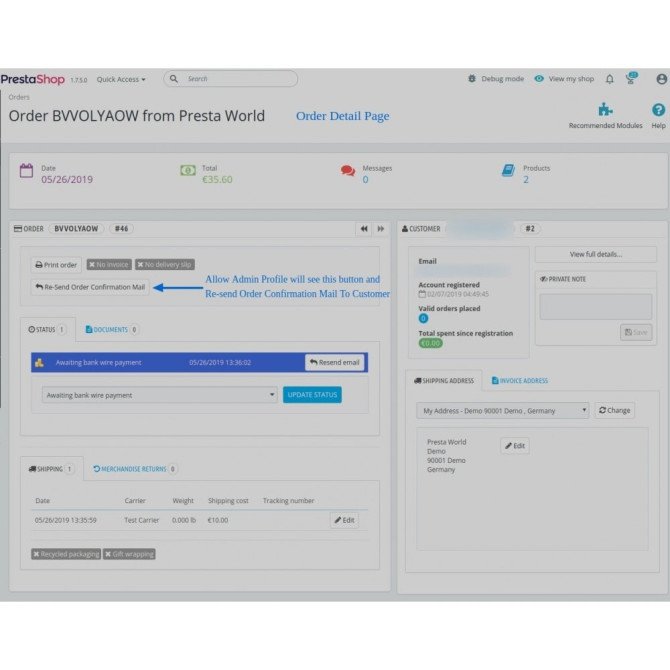Click the Update Status button

tap(312, 395)
